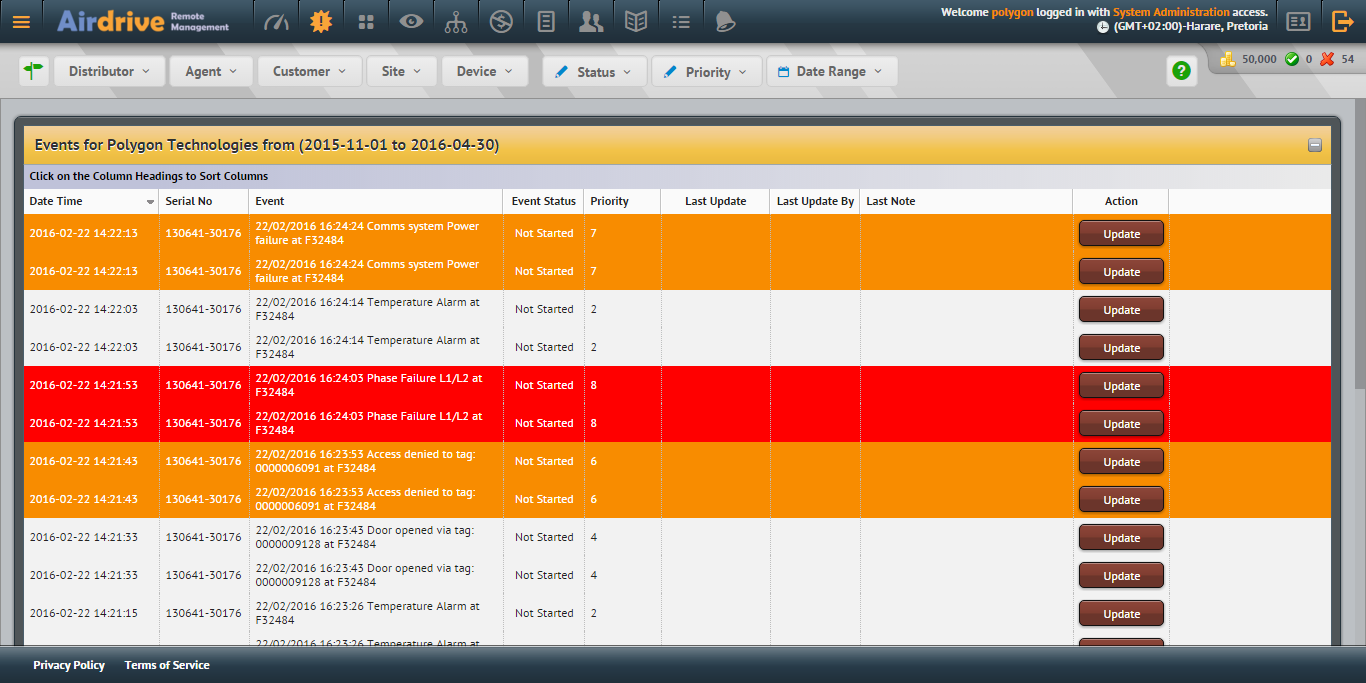
Task: Expand the Device filter dropdown
Action: point(485,71)
